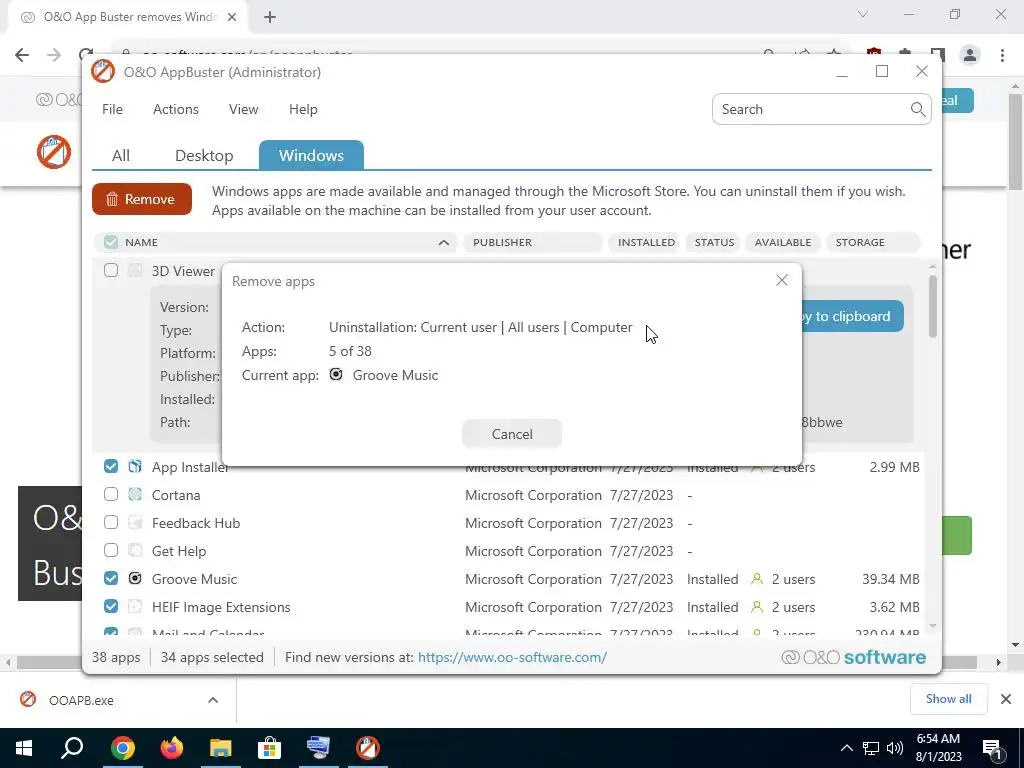This screenshot has width=1024, height=768.
Task: Close the Remove apps dialog
Action: point(782,280)
